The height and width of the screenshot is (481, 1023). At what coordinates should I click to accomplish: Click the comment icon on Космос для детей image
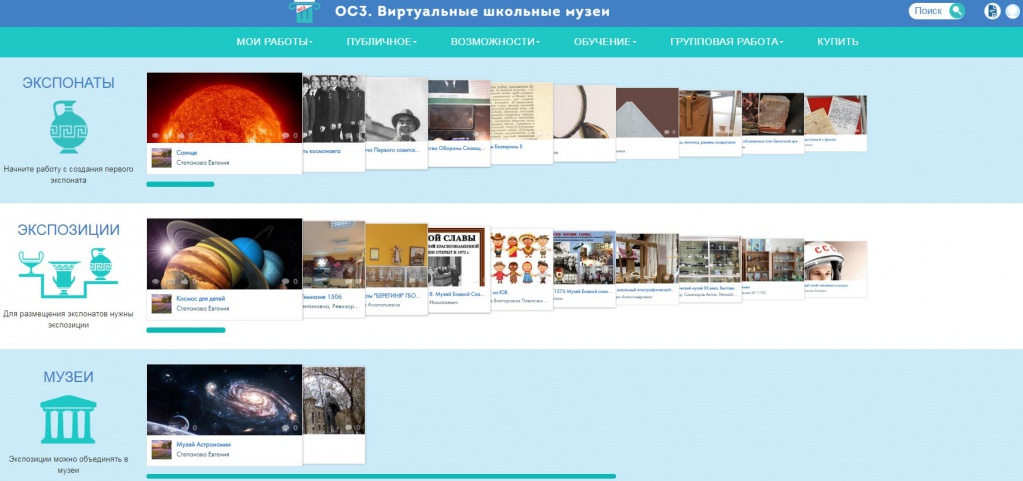click(x=285, y=282)
